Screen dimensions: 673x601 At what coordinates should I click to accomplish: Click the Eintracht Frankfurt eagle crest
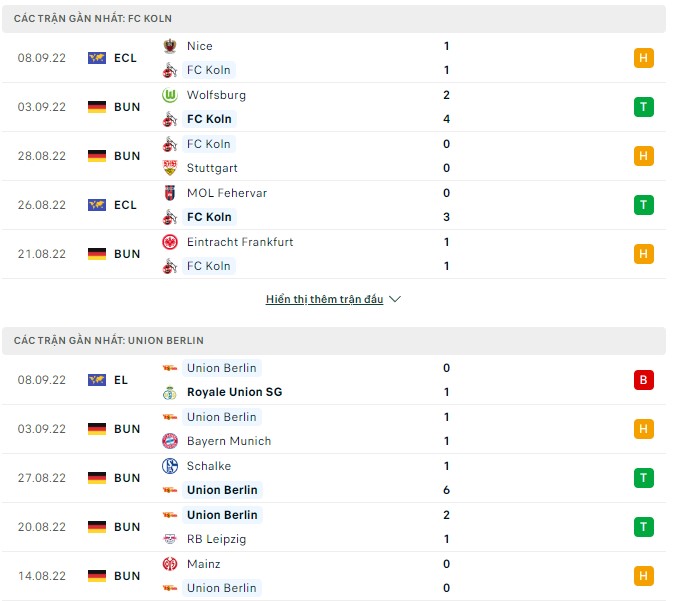coord(170,242)
